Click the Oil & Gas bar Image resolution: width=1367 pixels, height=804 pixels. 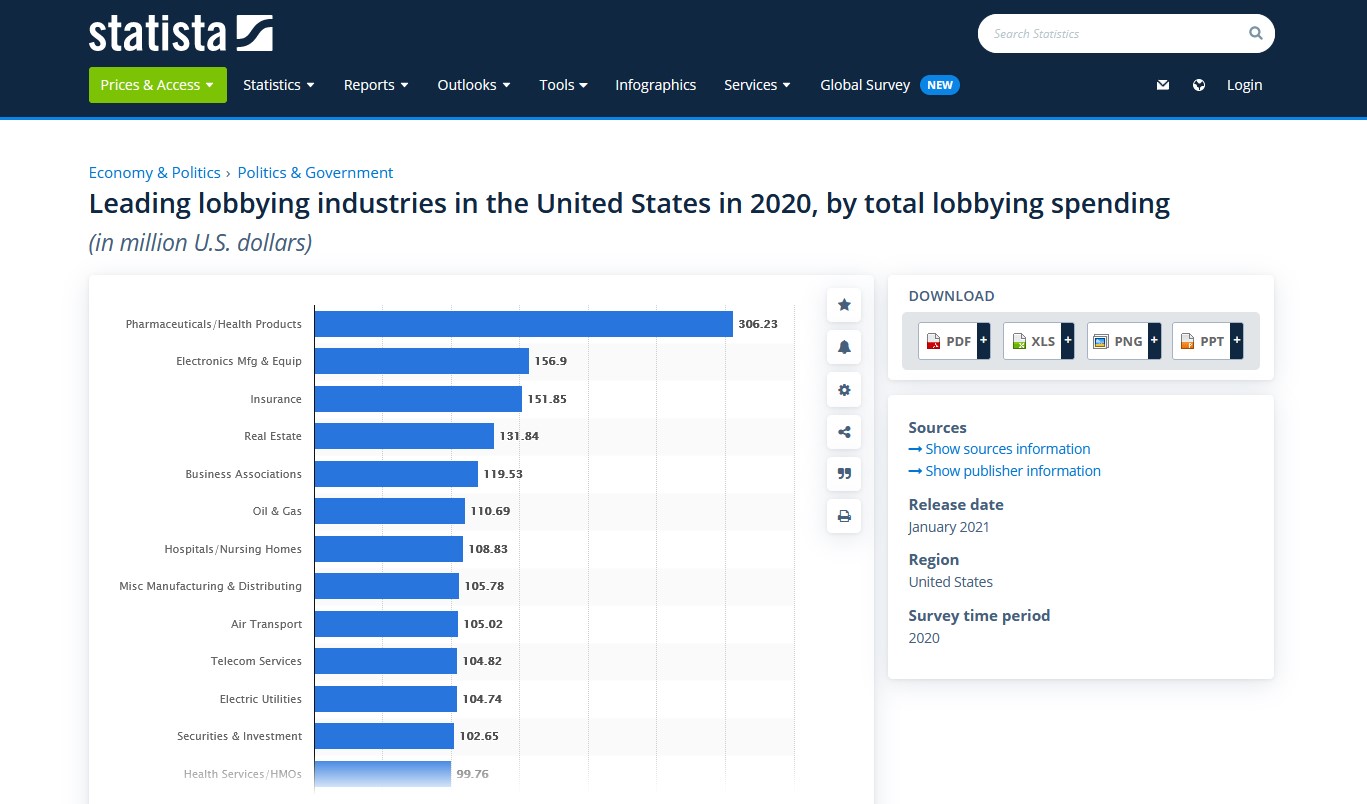tap(390, 511)
